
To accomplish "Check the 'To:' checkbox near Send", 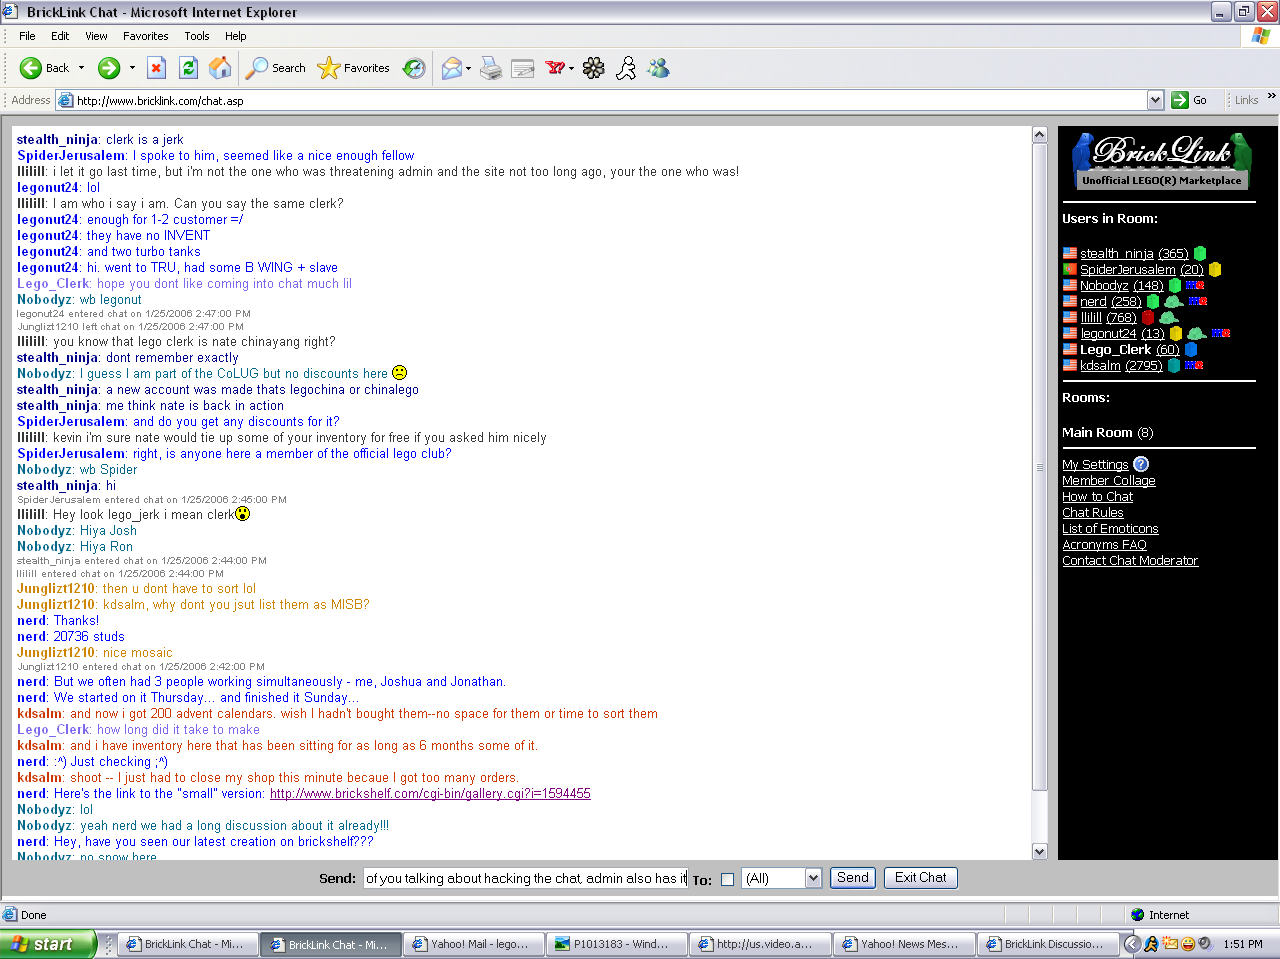I will point(727,878).
